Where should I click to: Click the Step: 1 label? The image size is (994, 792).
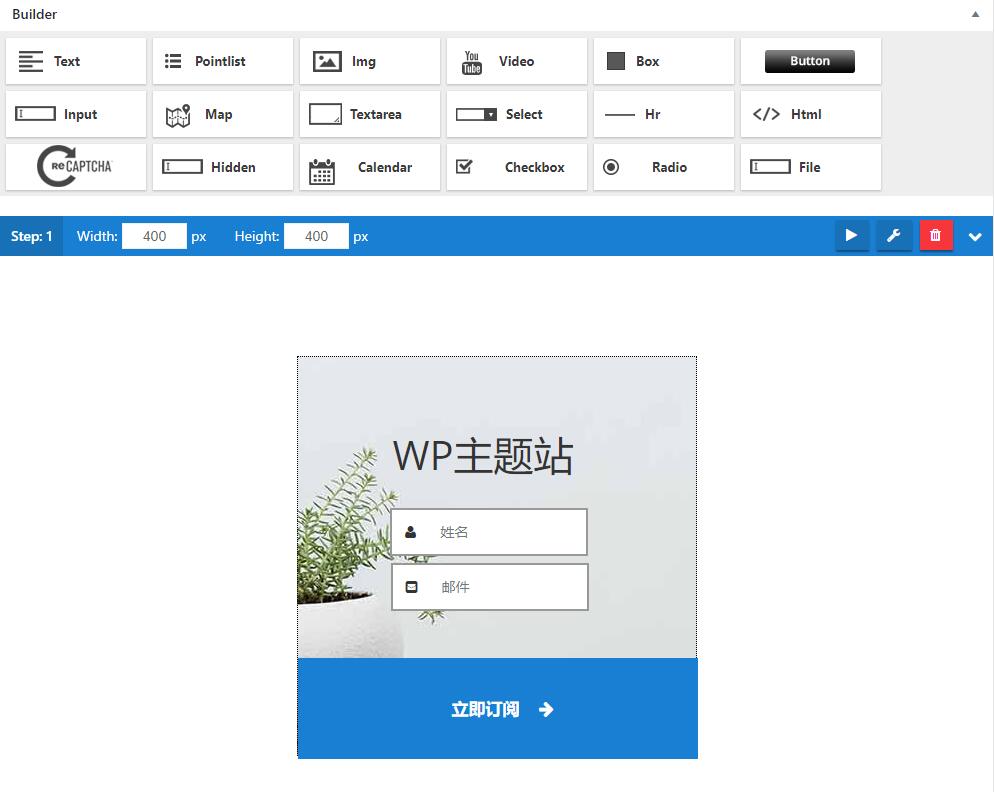click(32, 236)
